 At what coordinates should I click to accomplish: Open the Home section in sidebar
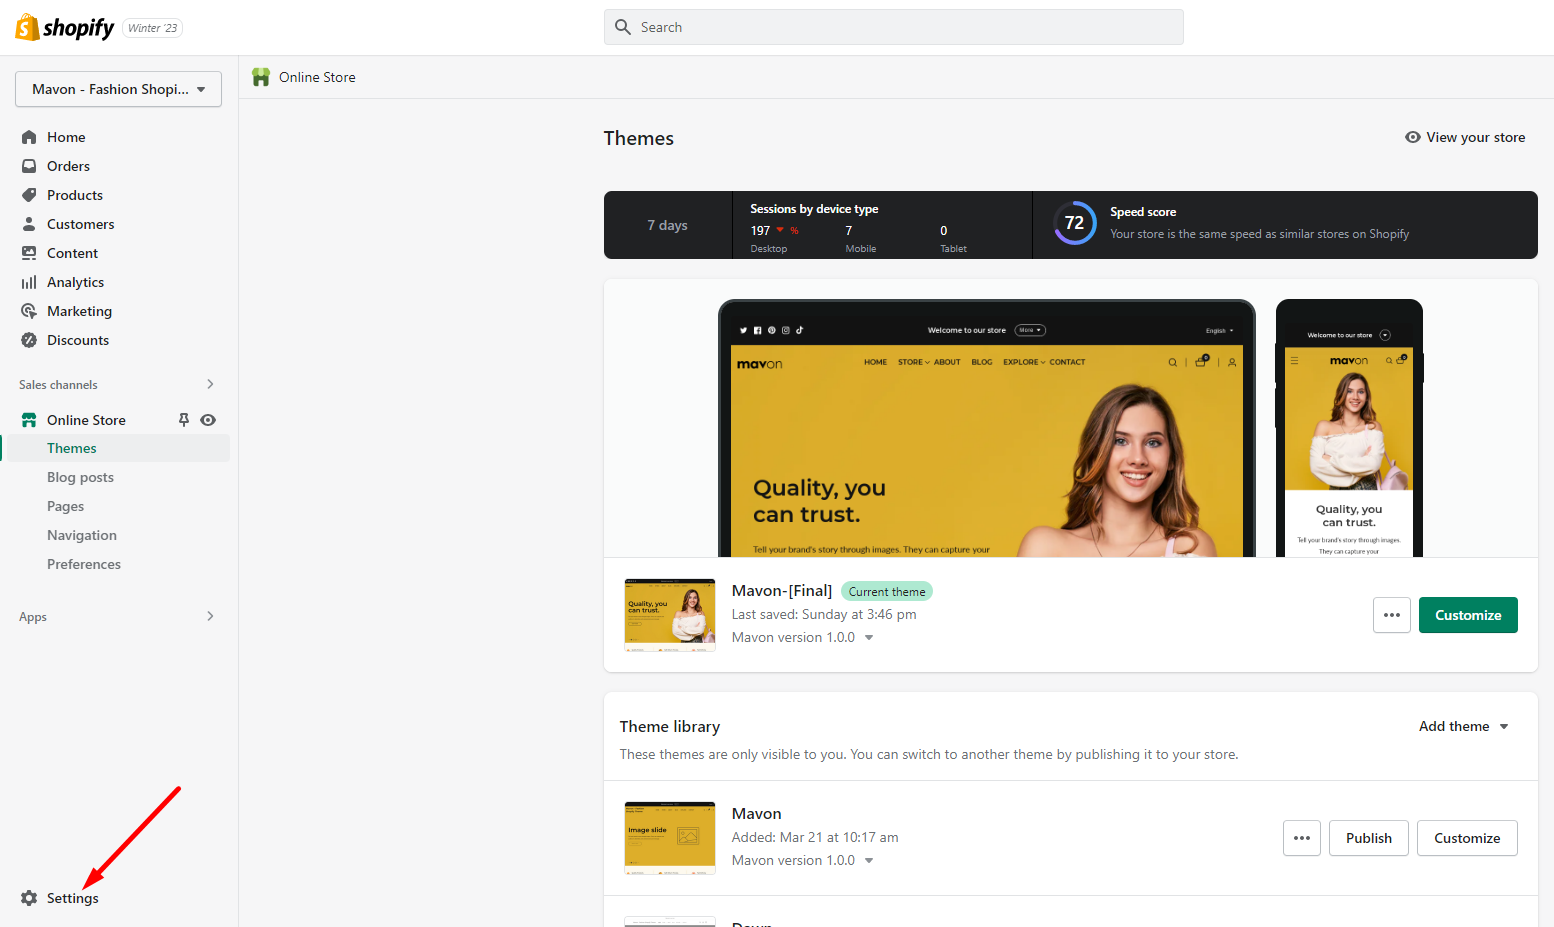click(x=66, y=137)
